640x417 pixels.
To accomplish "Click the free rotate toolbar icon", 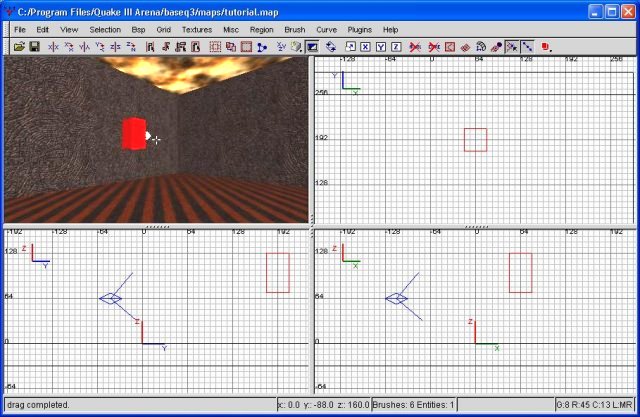I will [331, 47].
